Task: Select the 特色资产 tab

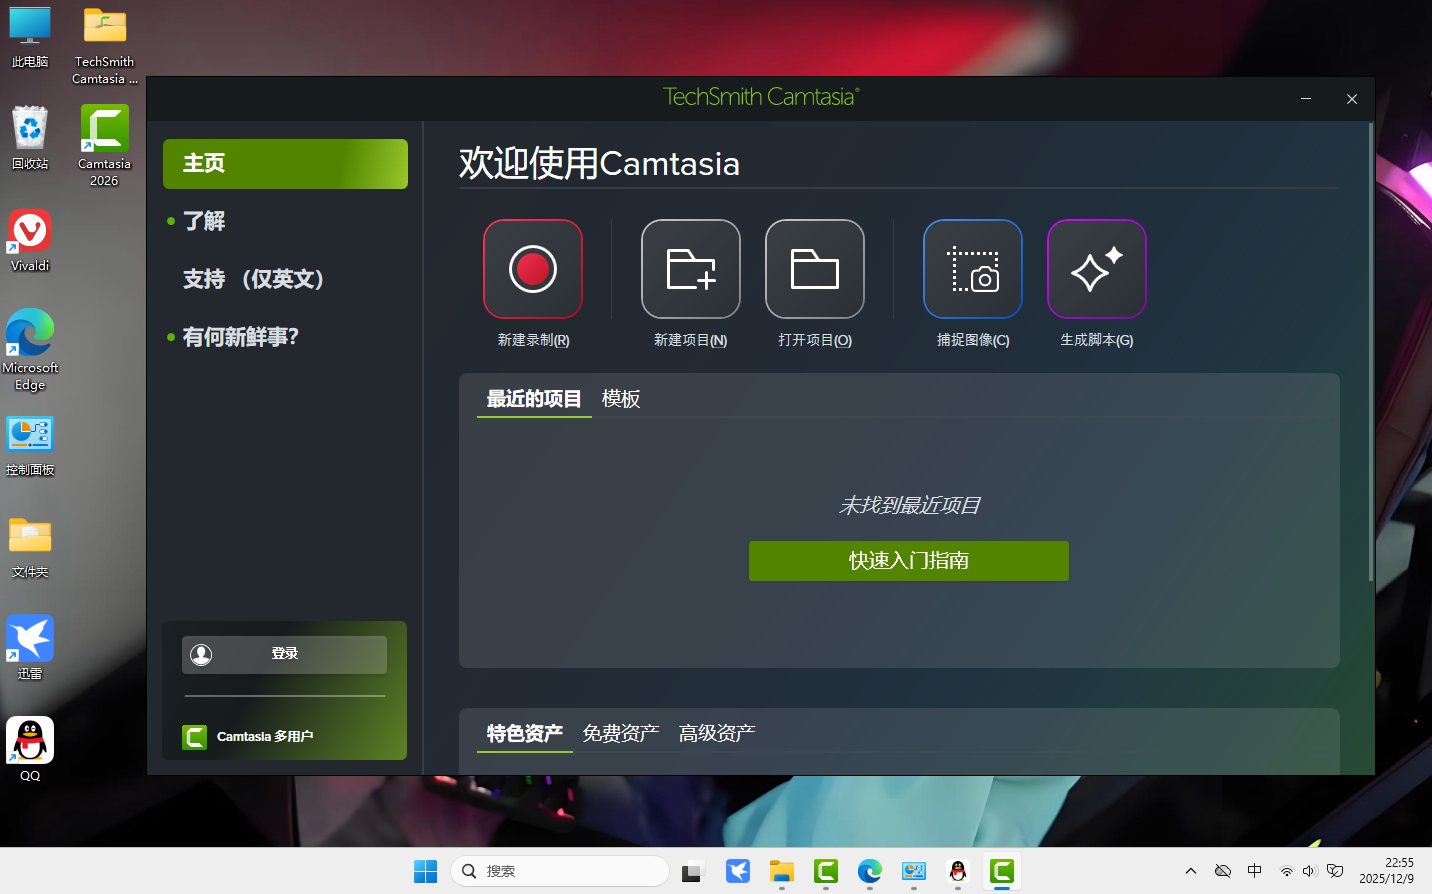Action: click(x=525, y=734)
